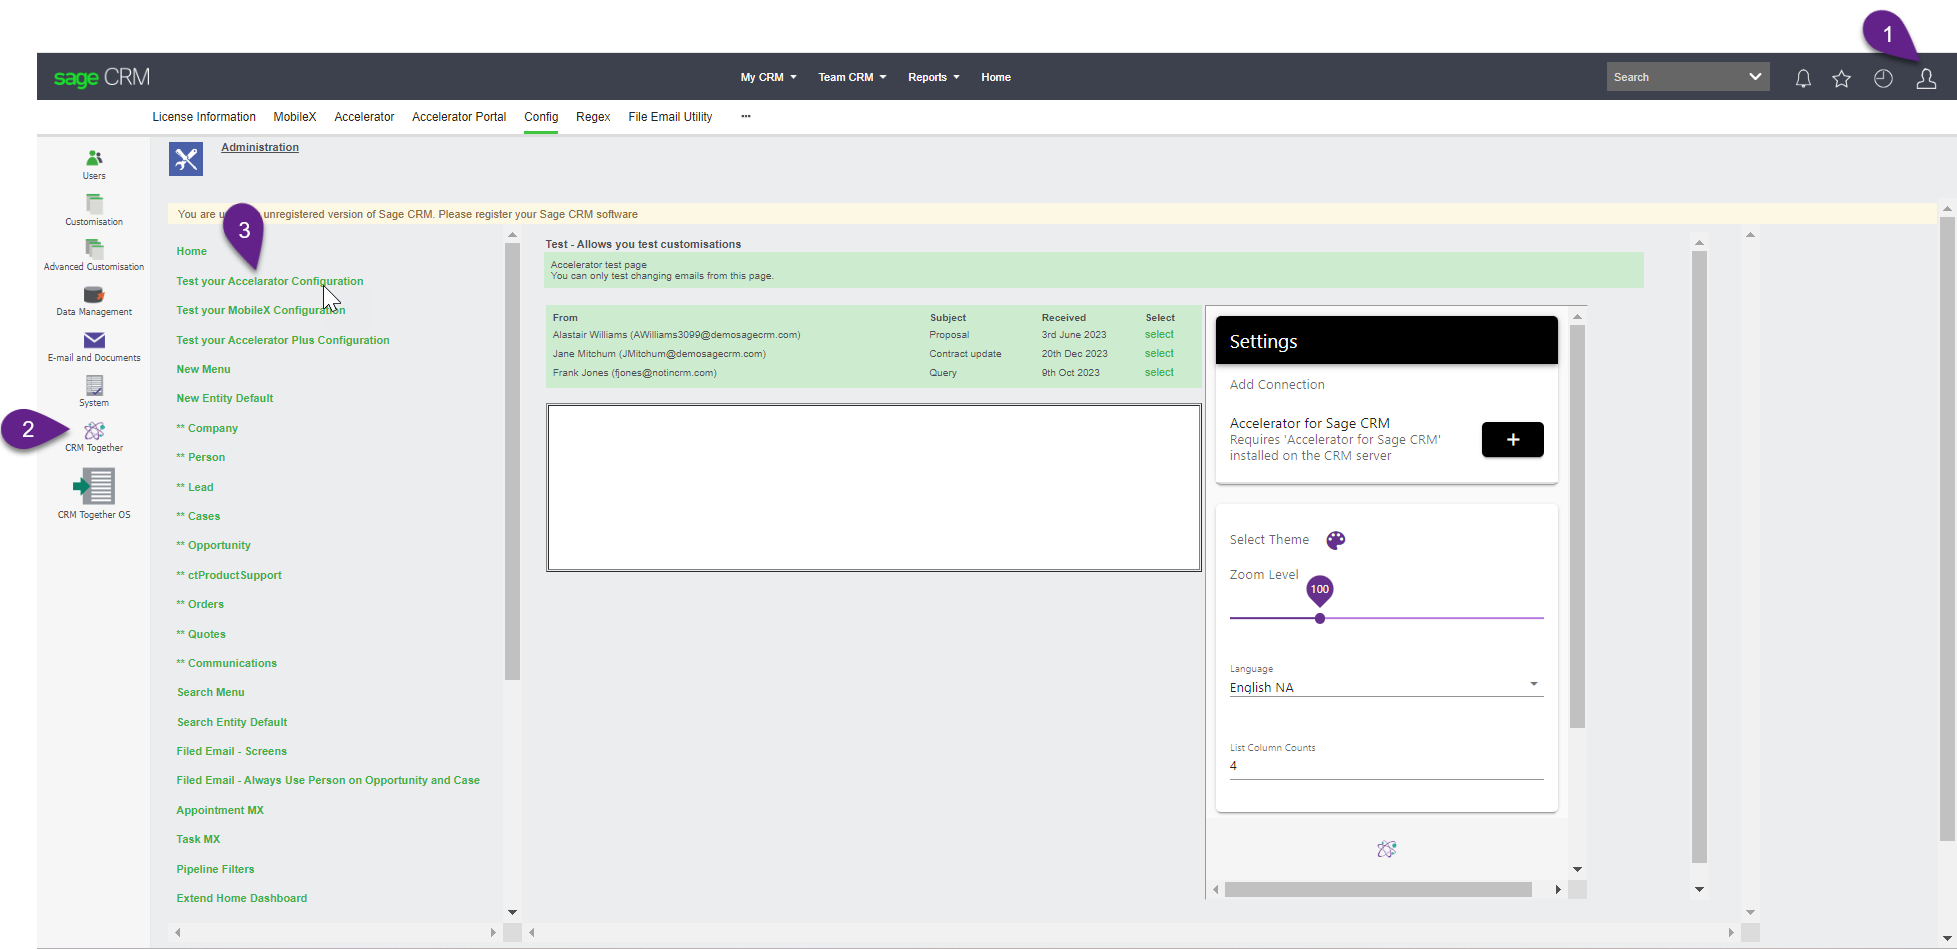Open Extend Home Dashboard link
1957x949 pixels.
coord(242,898)
